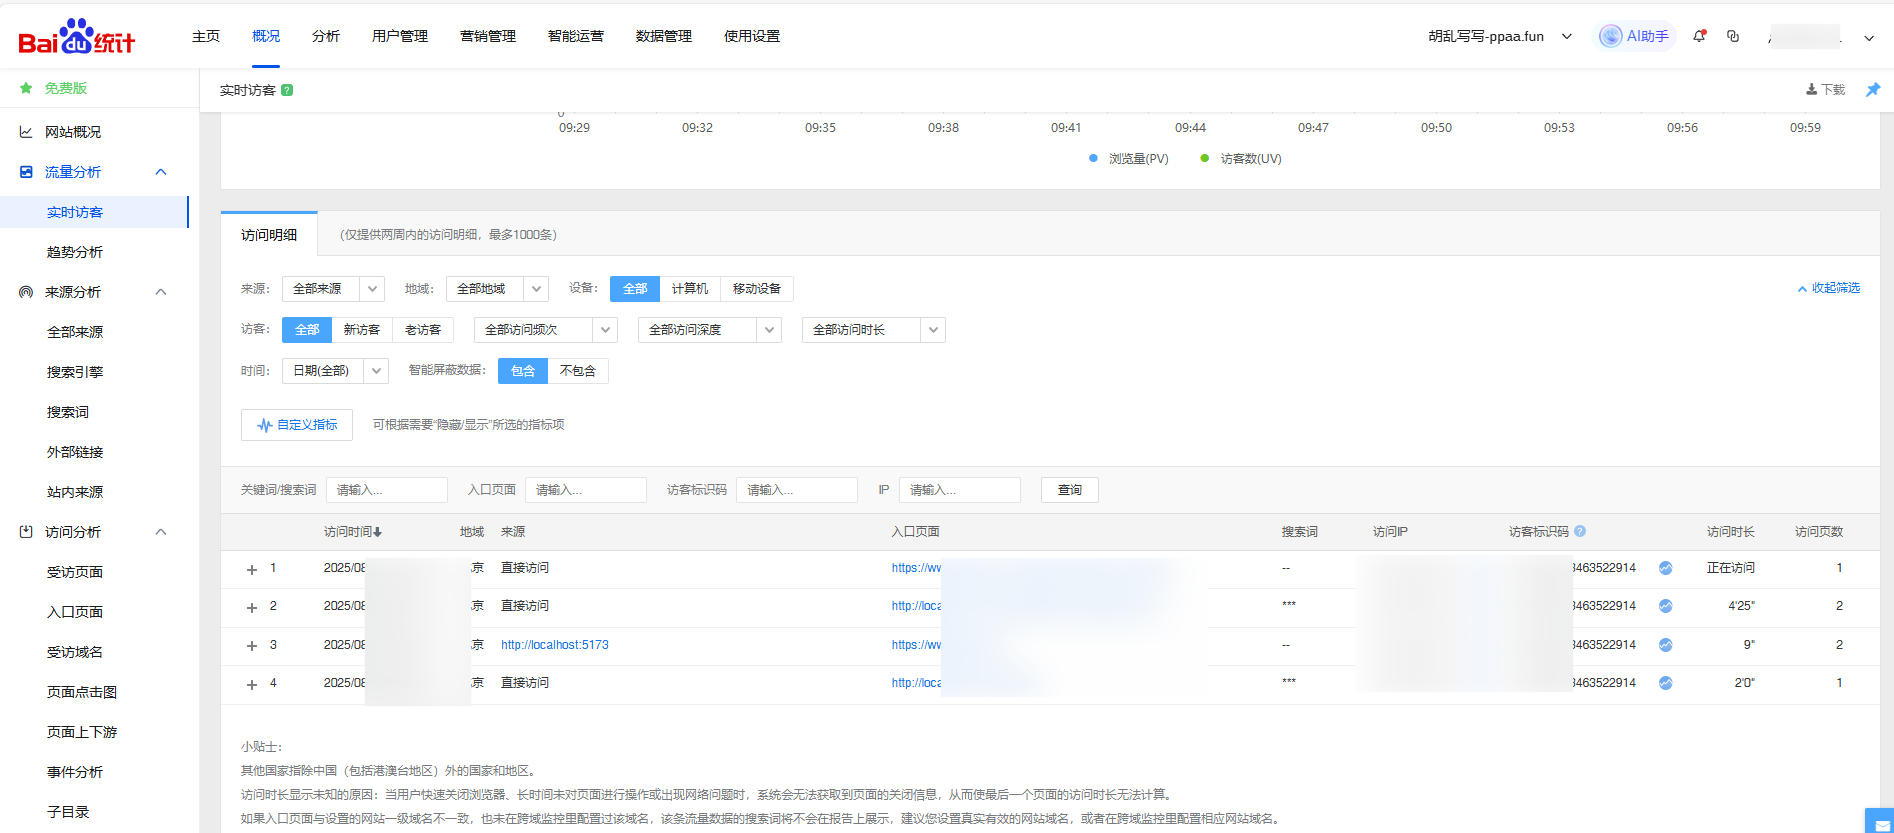
Task: Click the visitor trend icon in row 1
Action: 1665,568
